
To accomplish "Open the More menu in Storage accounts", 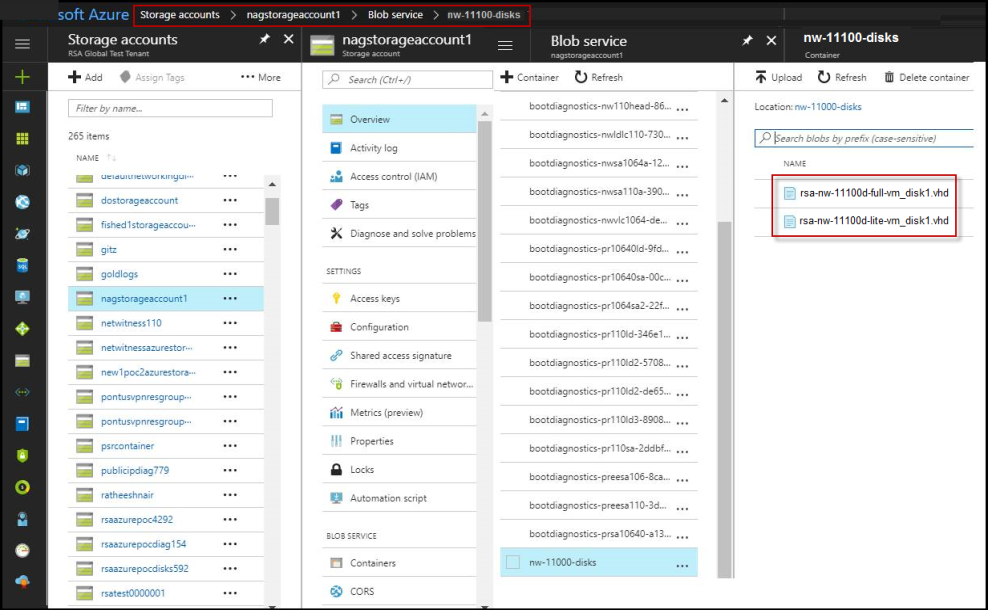I will click(x=261, y=77).
